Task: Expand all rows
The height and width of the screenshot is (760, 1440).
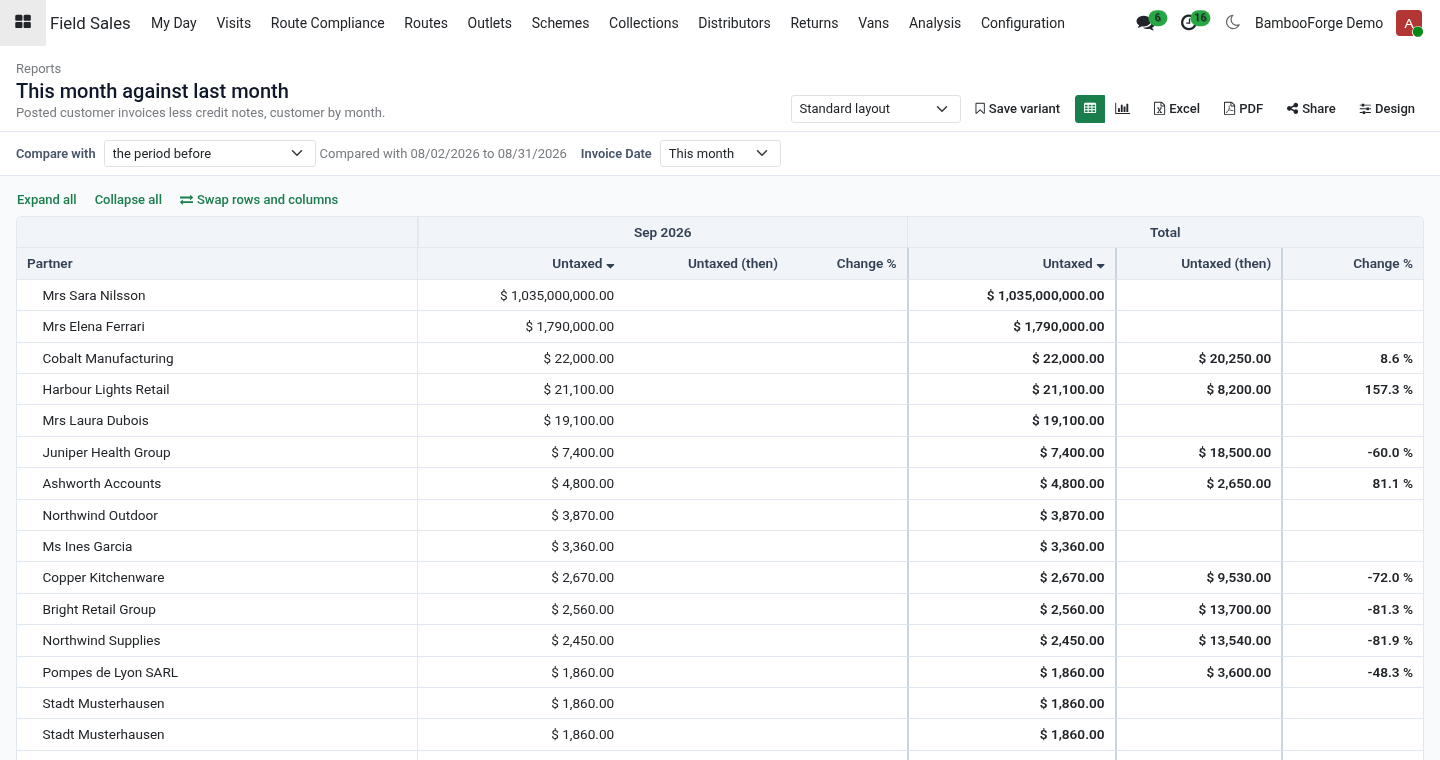Action: coord(47,200)
